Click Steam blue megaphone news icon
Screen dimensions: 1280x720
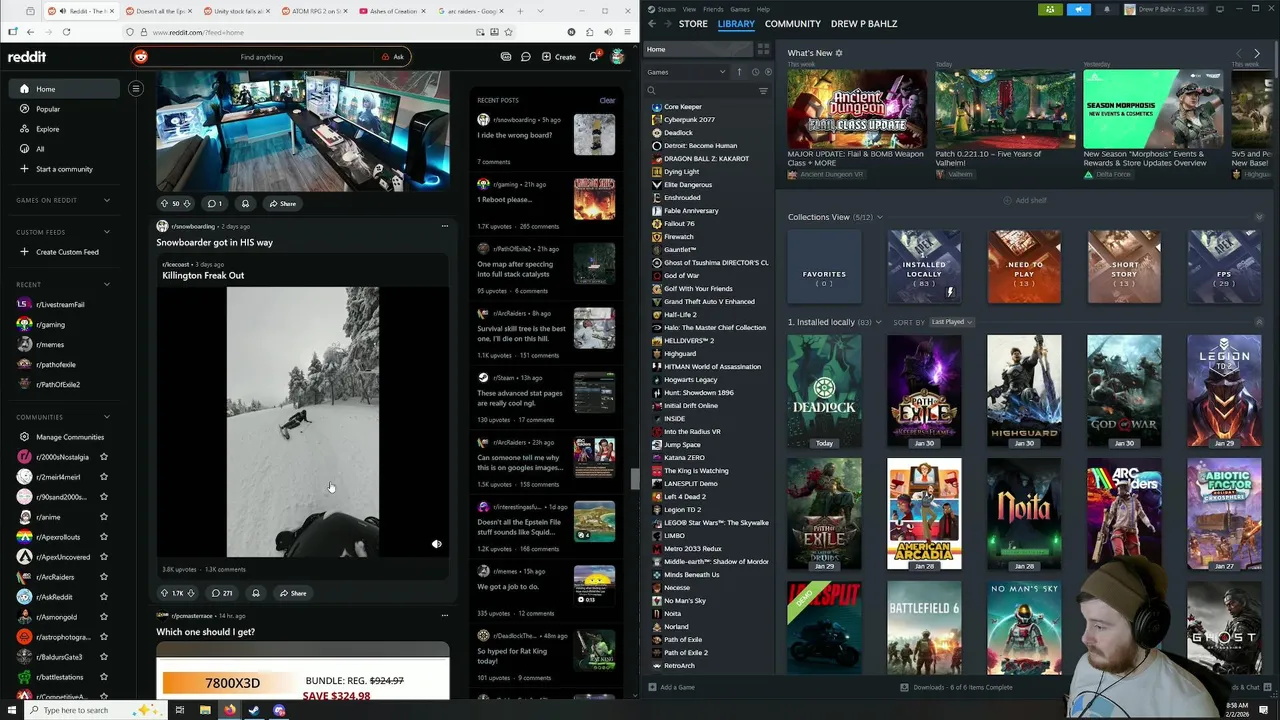pos(1079,9)
